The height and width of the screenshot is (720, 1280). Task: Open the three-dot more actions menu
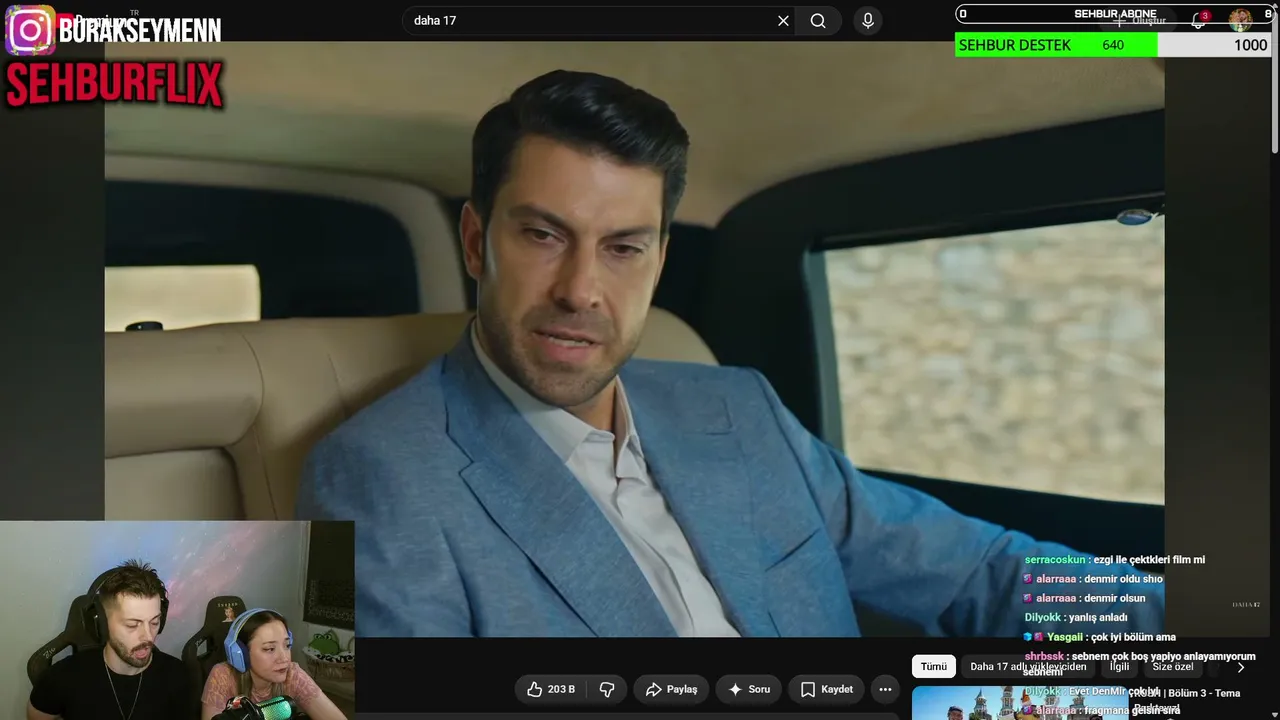(885, 689)
